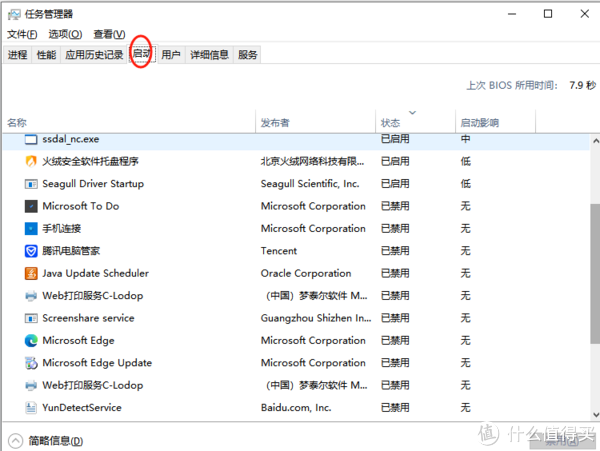Switch to the 性能 tab

pos(46,55)
